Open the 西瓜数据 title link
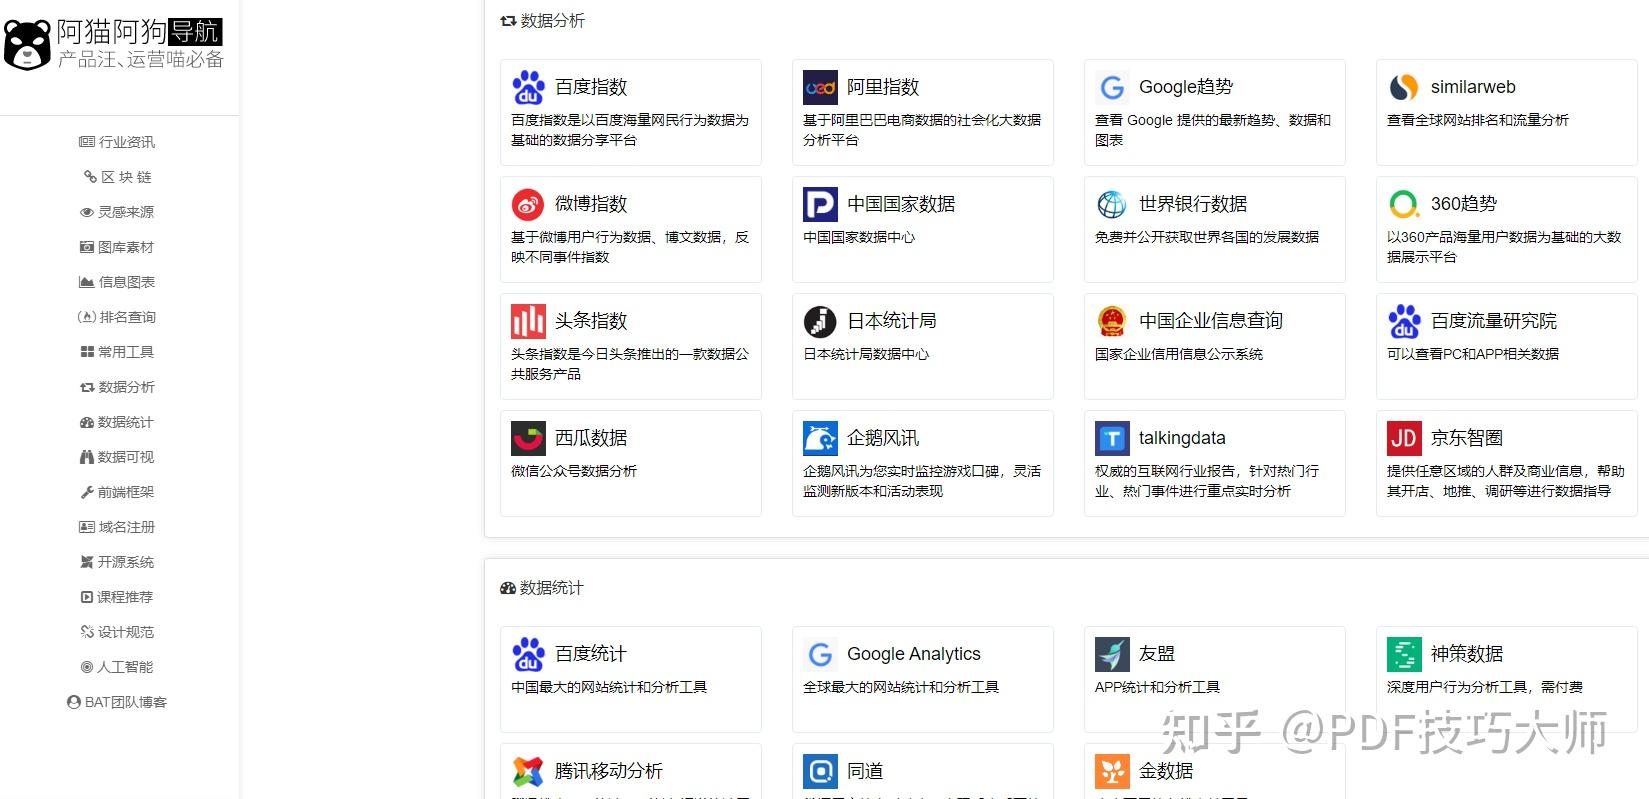This screenshot has height=799, width=1649. (x=591, y=438)
